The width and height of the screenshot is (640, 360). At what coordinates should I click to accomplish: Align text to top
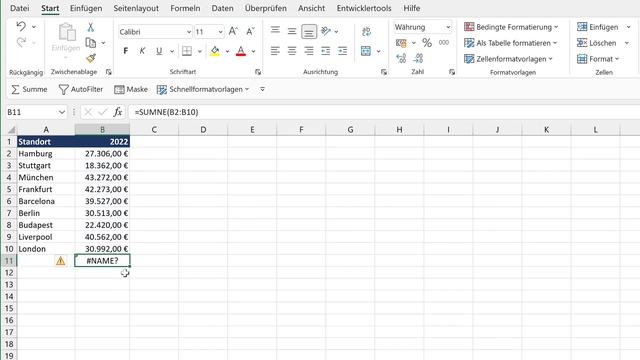point(275,31)
